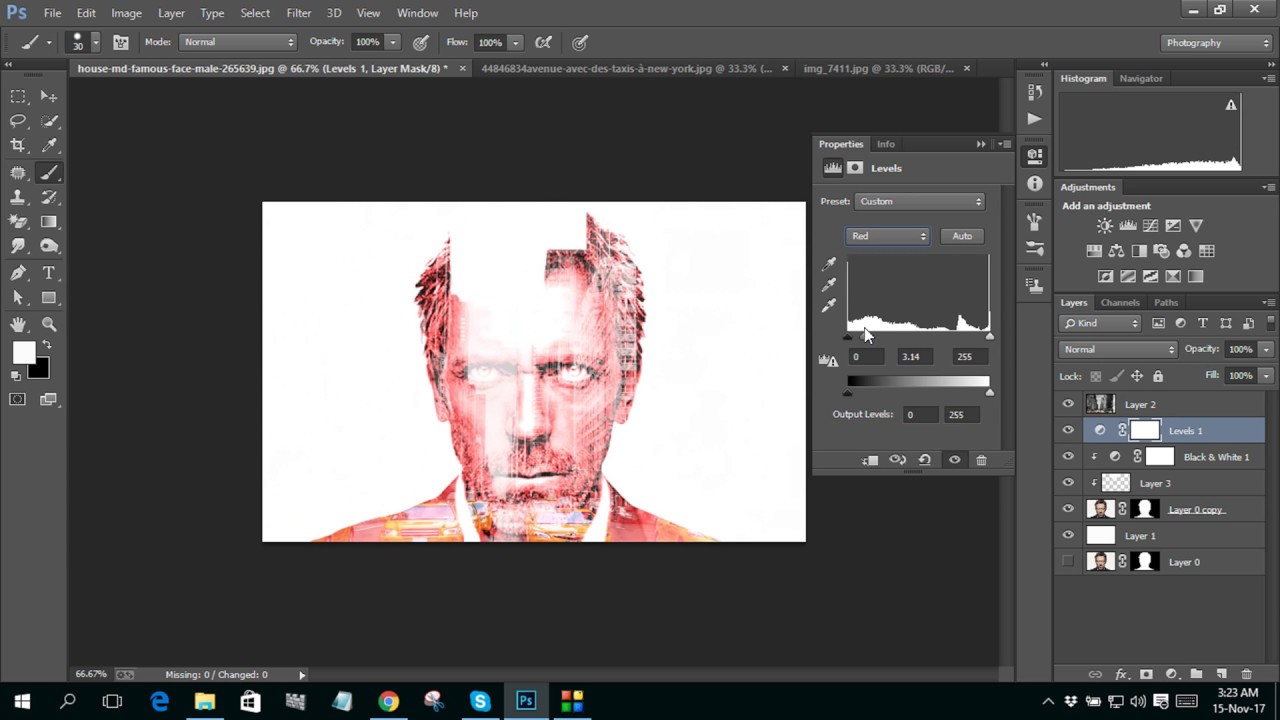Switch to the img_7411.jpg document tab

click(x=879, y=68)
